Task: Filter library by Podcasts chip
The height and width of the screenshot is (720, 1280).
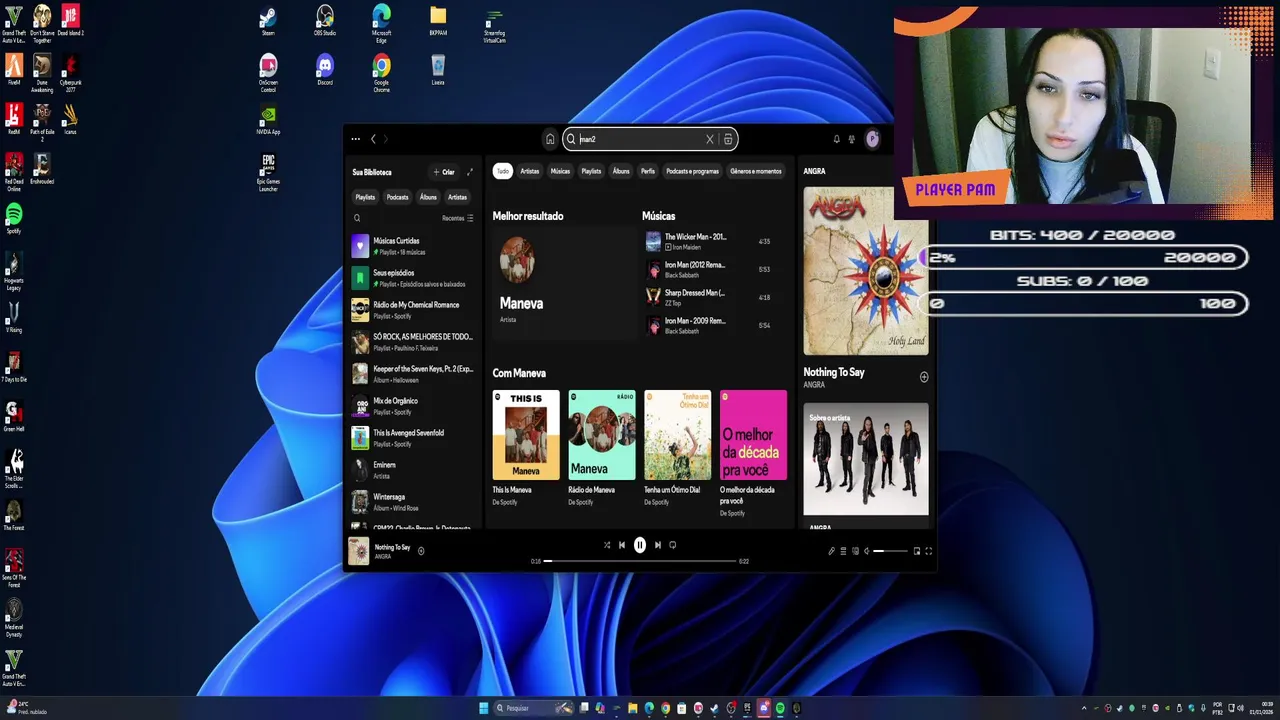Action: coord(398,197)
